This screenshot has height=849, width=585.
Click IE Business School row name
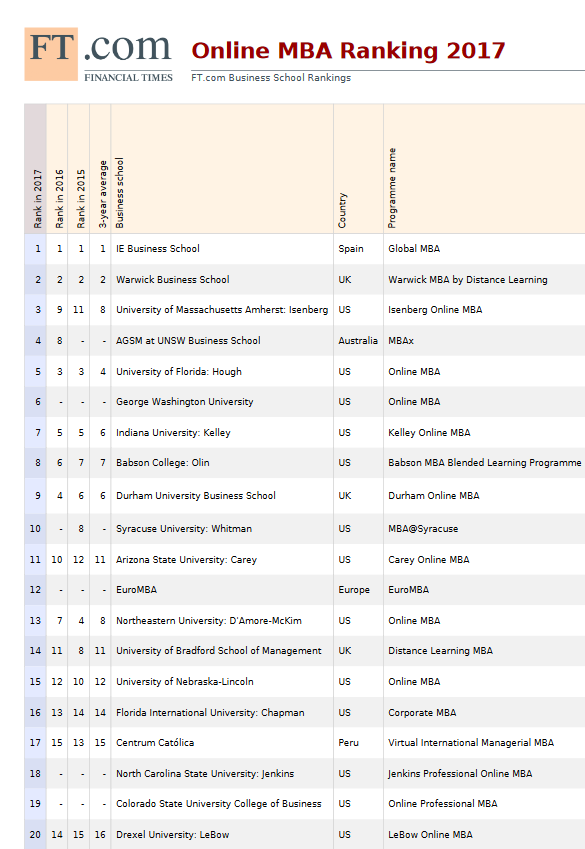click(158, 249)
